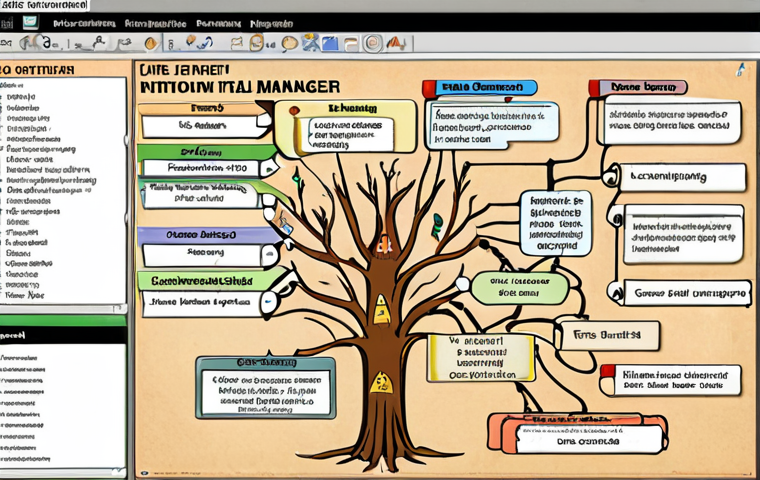Click the circular spiral target toolbar icon
The width and height of the screenshot is (760, 480).
point(373,43)
